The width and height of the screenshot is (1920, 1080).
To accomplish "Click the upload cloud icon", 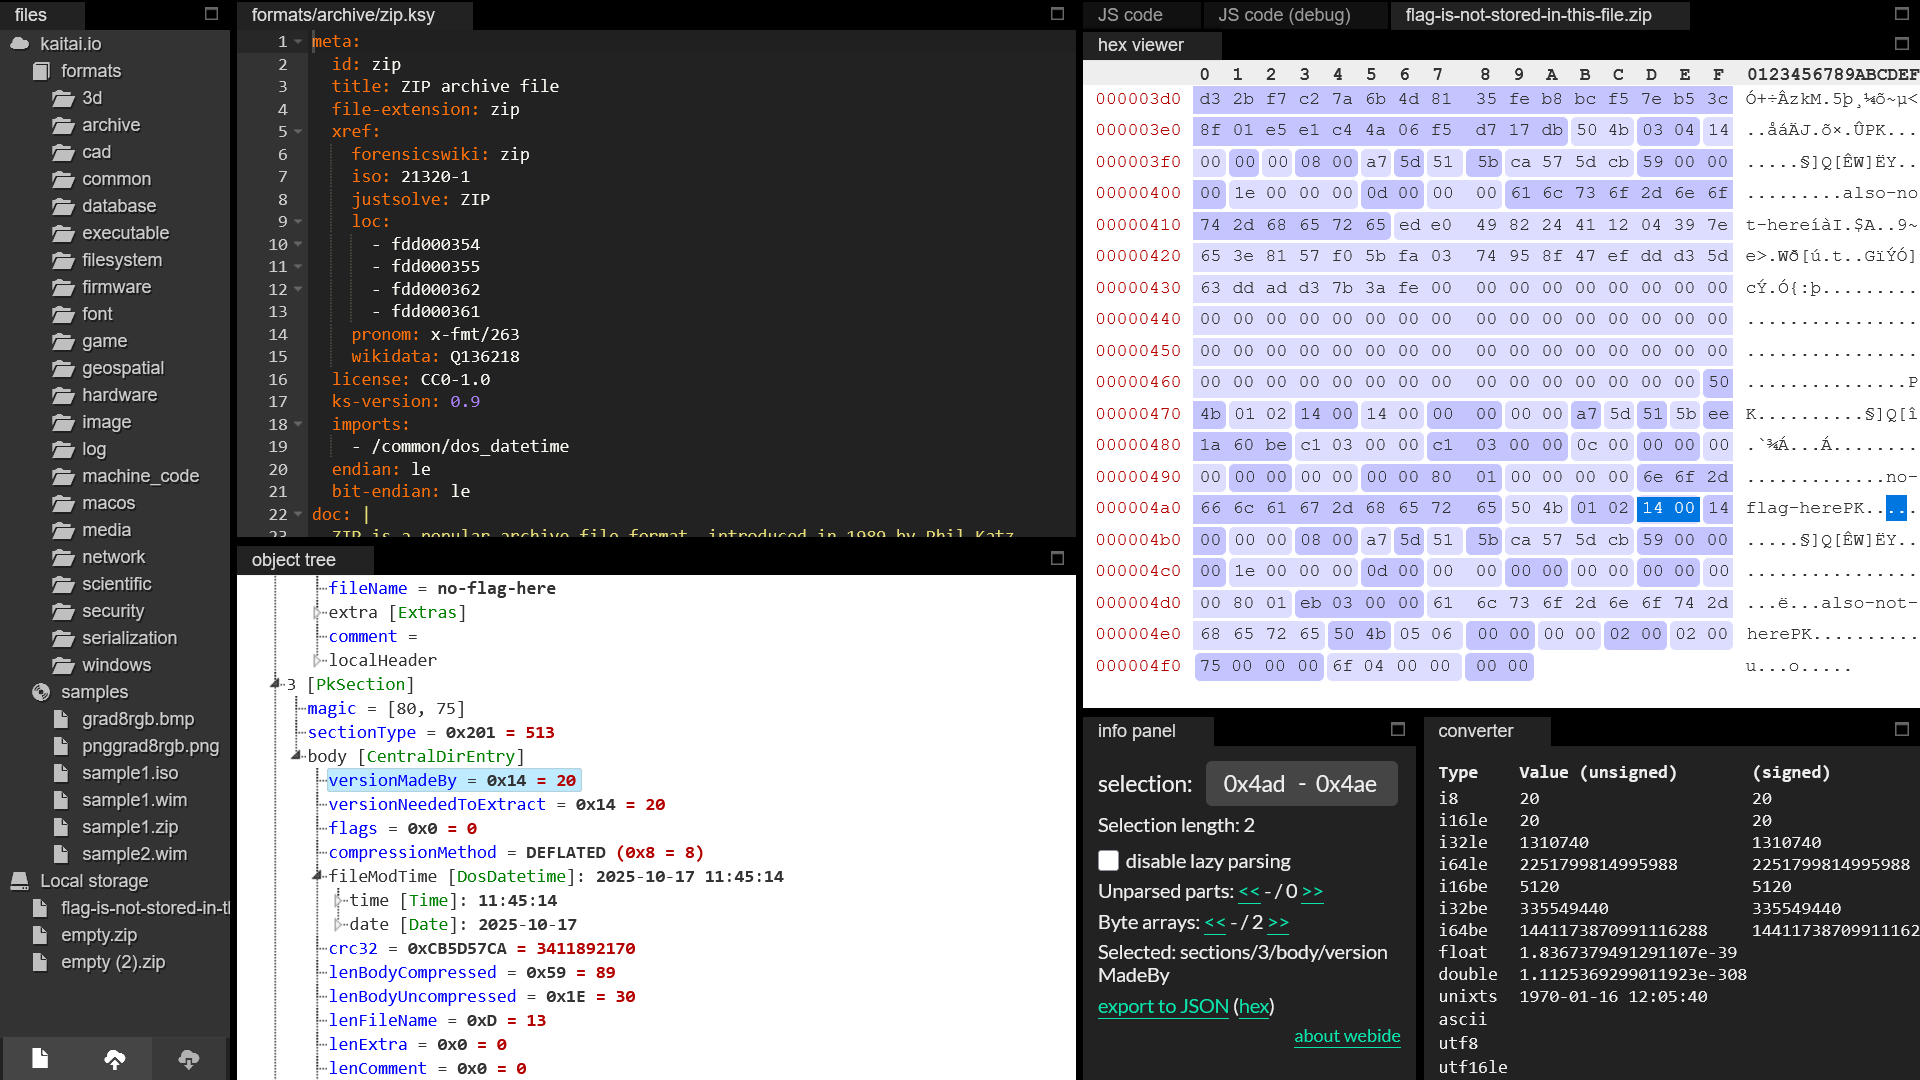I will point(115,1059).
